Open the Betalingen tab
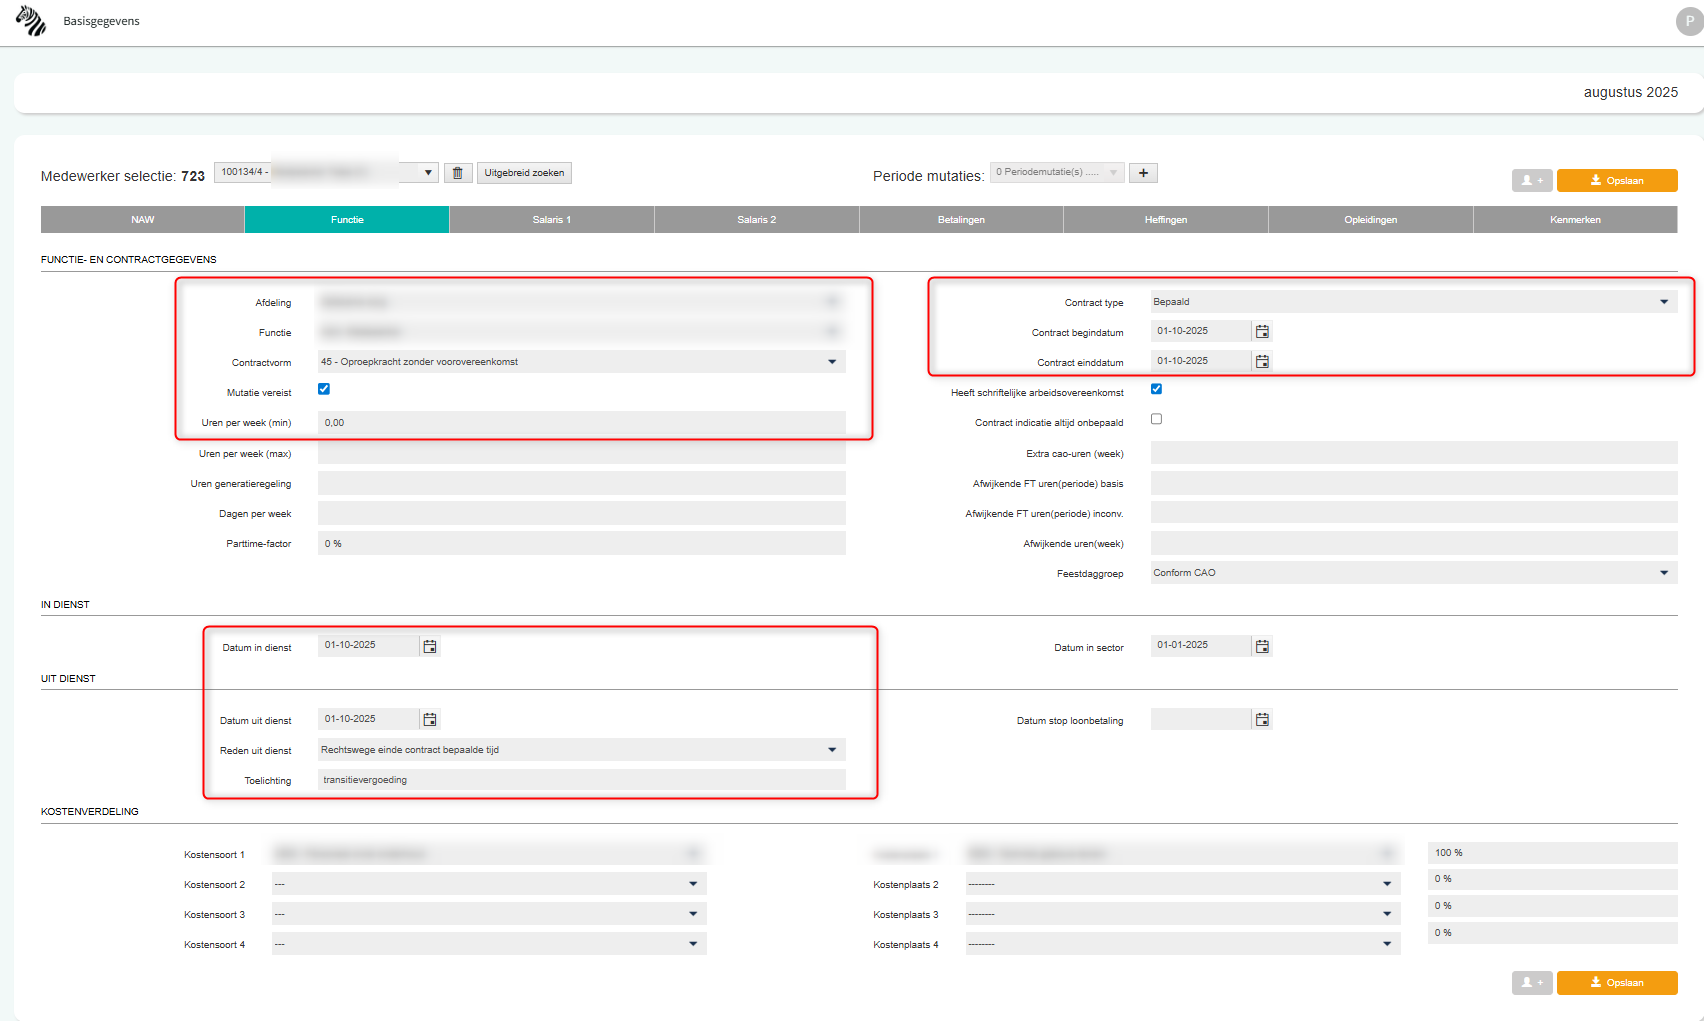This screenshot has height=1021, width=1704. click(x=961, y=220)
